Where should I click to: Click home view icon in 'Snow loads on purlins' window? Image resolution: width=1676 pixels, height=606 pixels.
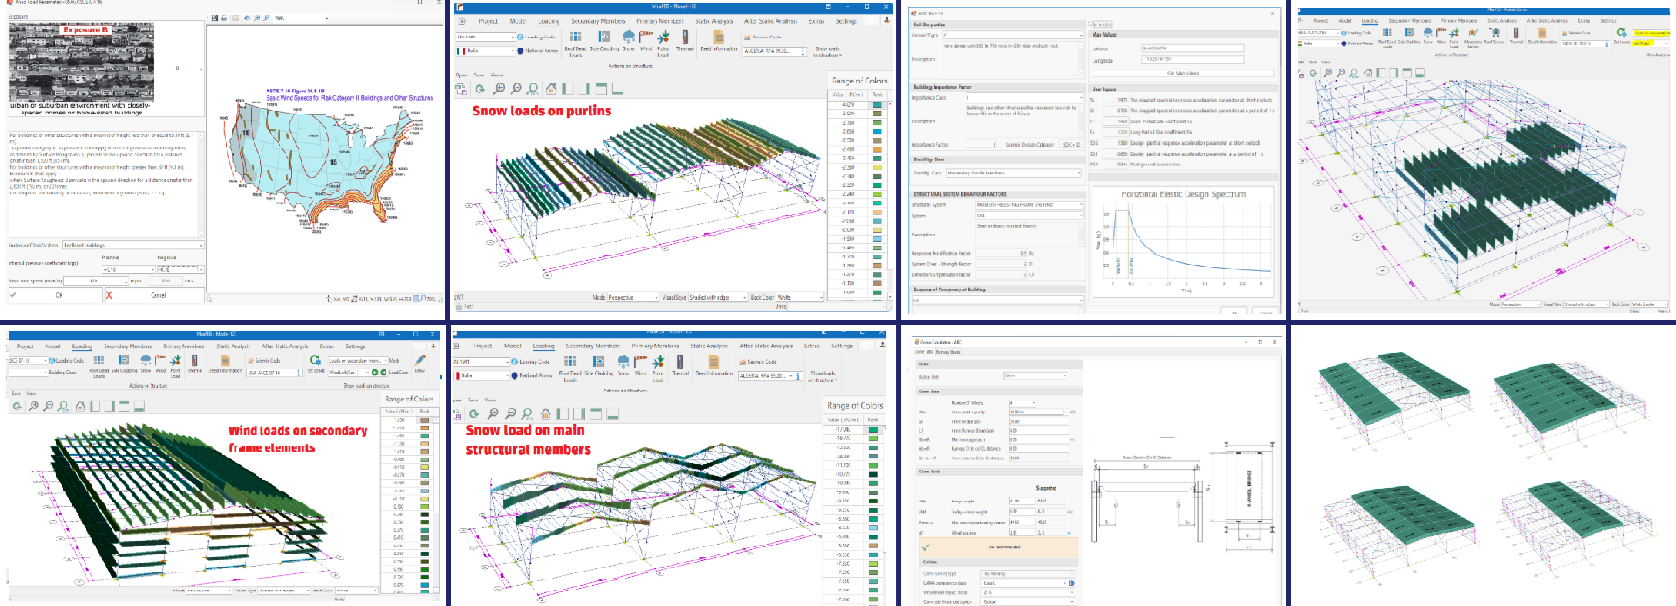[x=551, y=89]
